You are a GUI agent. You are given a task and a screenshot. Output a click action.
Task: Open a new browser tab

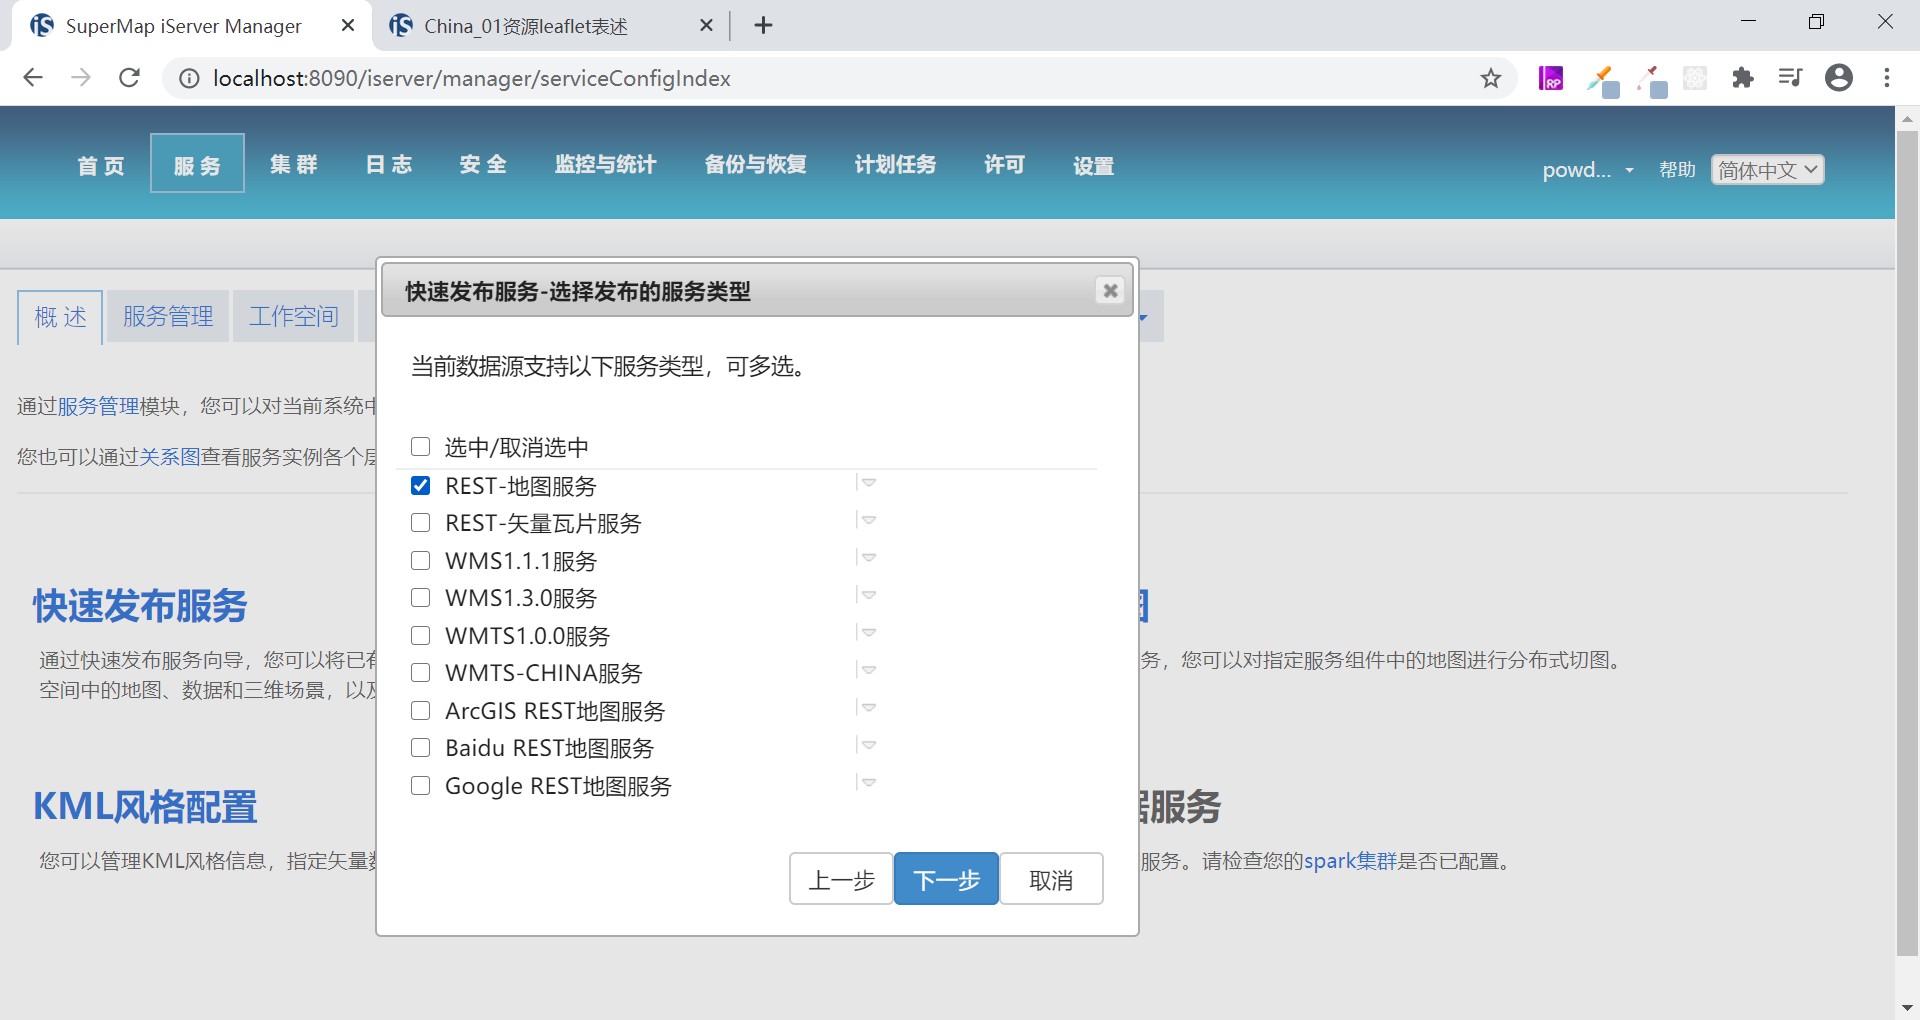(764, 26)
